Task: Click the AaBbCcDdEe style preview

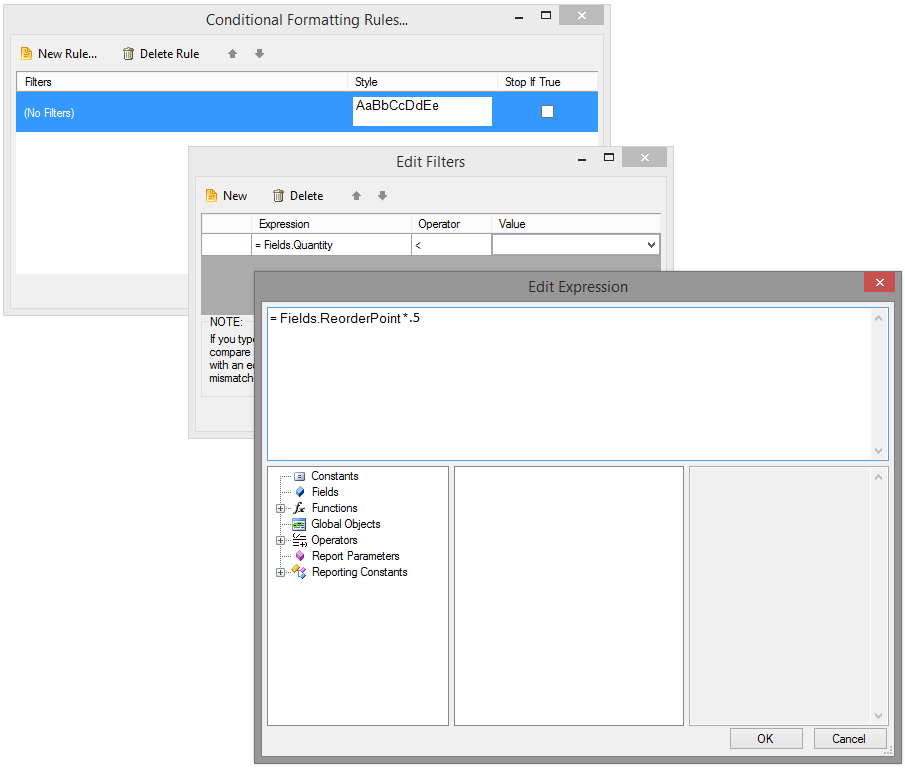Action: 421,111
